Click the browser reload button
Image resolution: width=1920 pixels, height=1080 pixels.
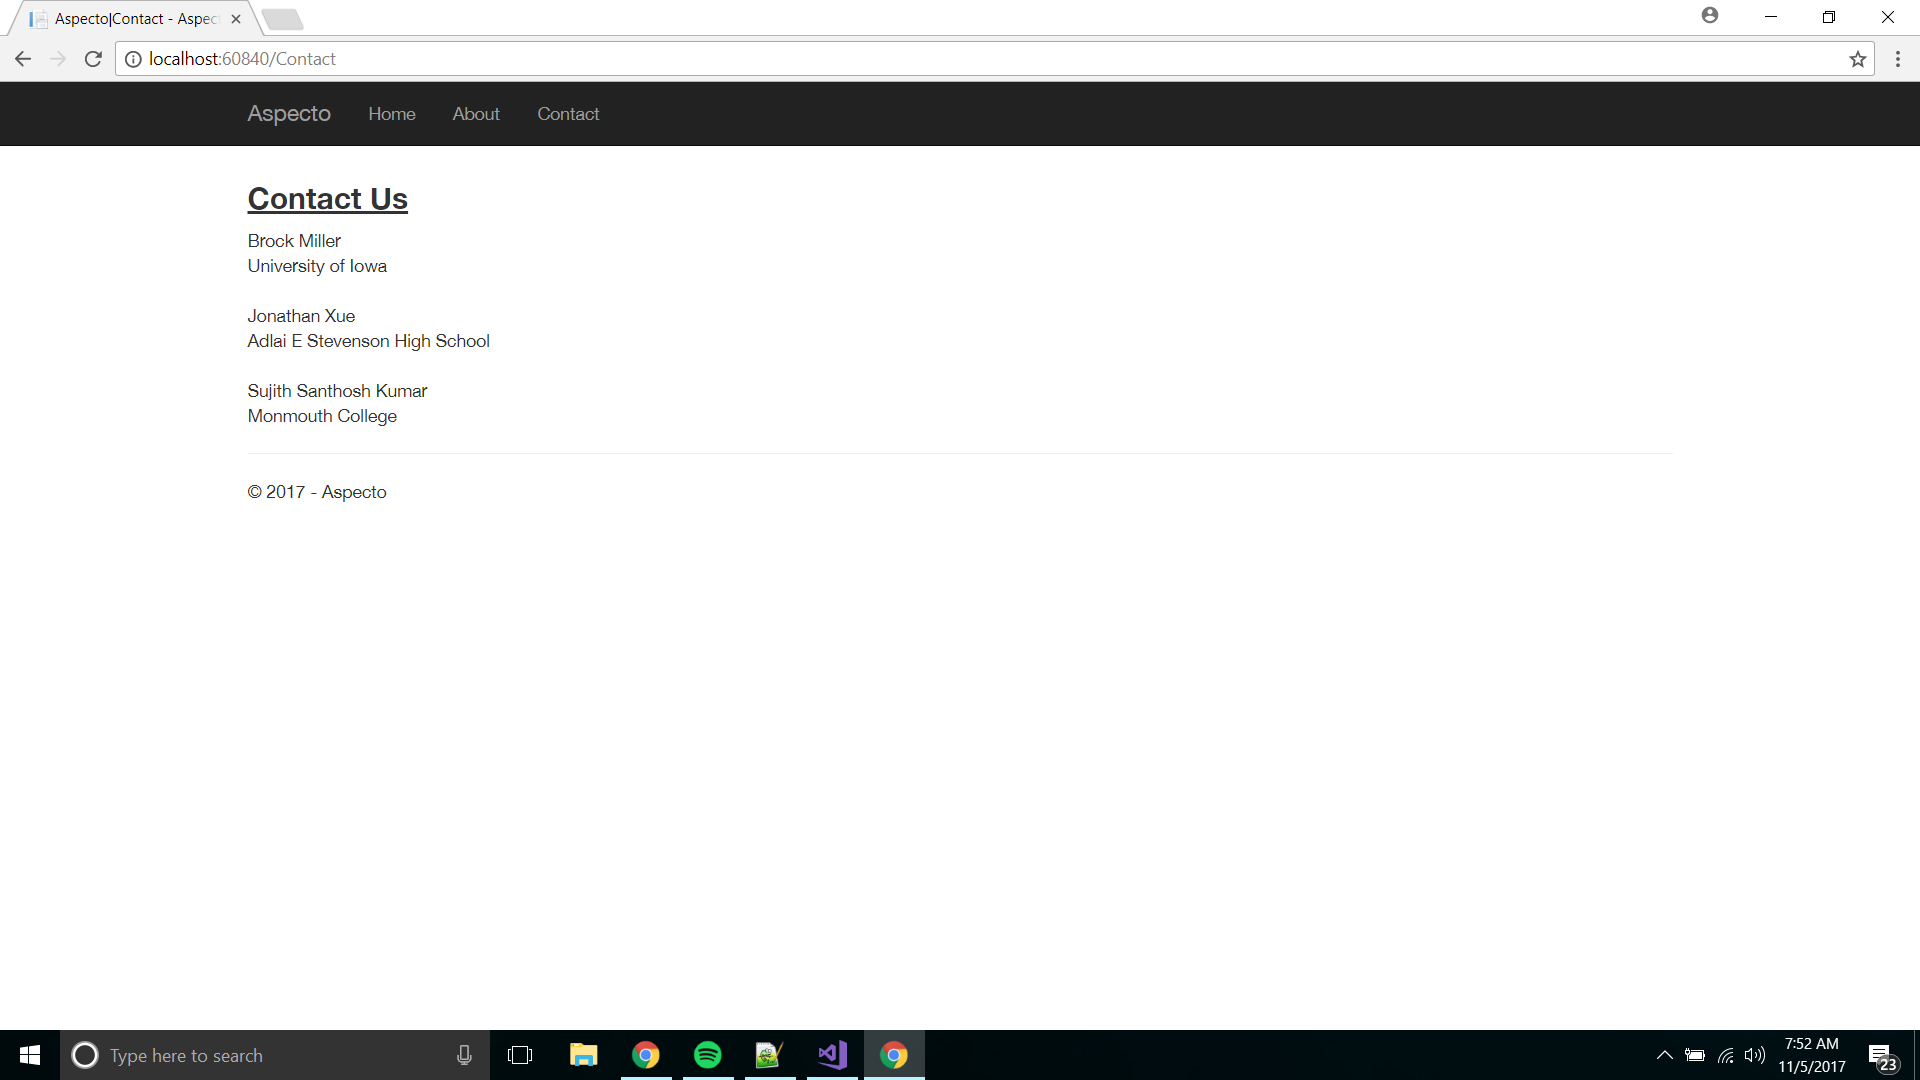93,59
